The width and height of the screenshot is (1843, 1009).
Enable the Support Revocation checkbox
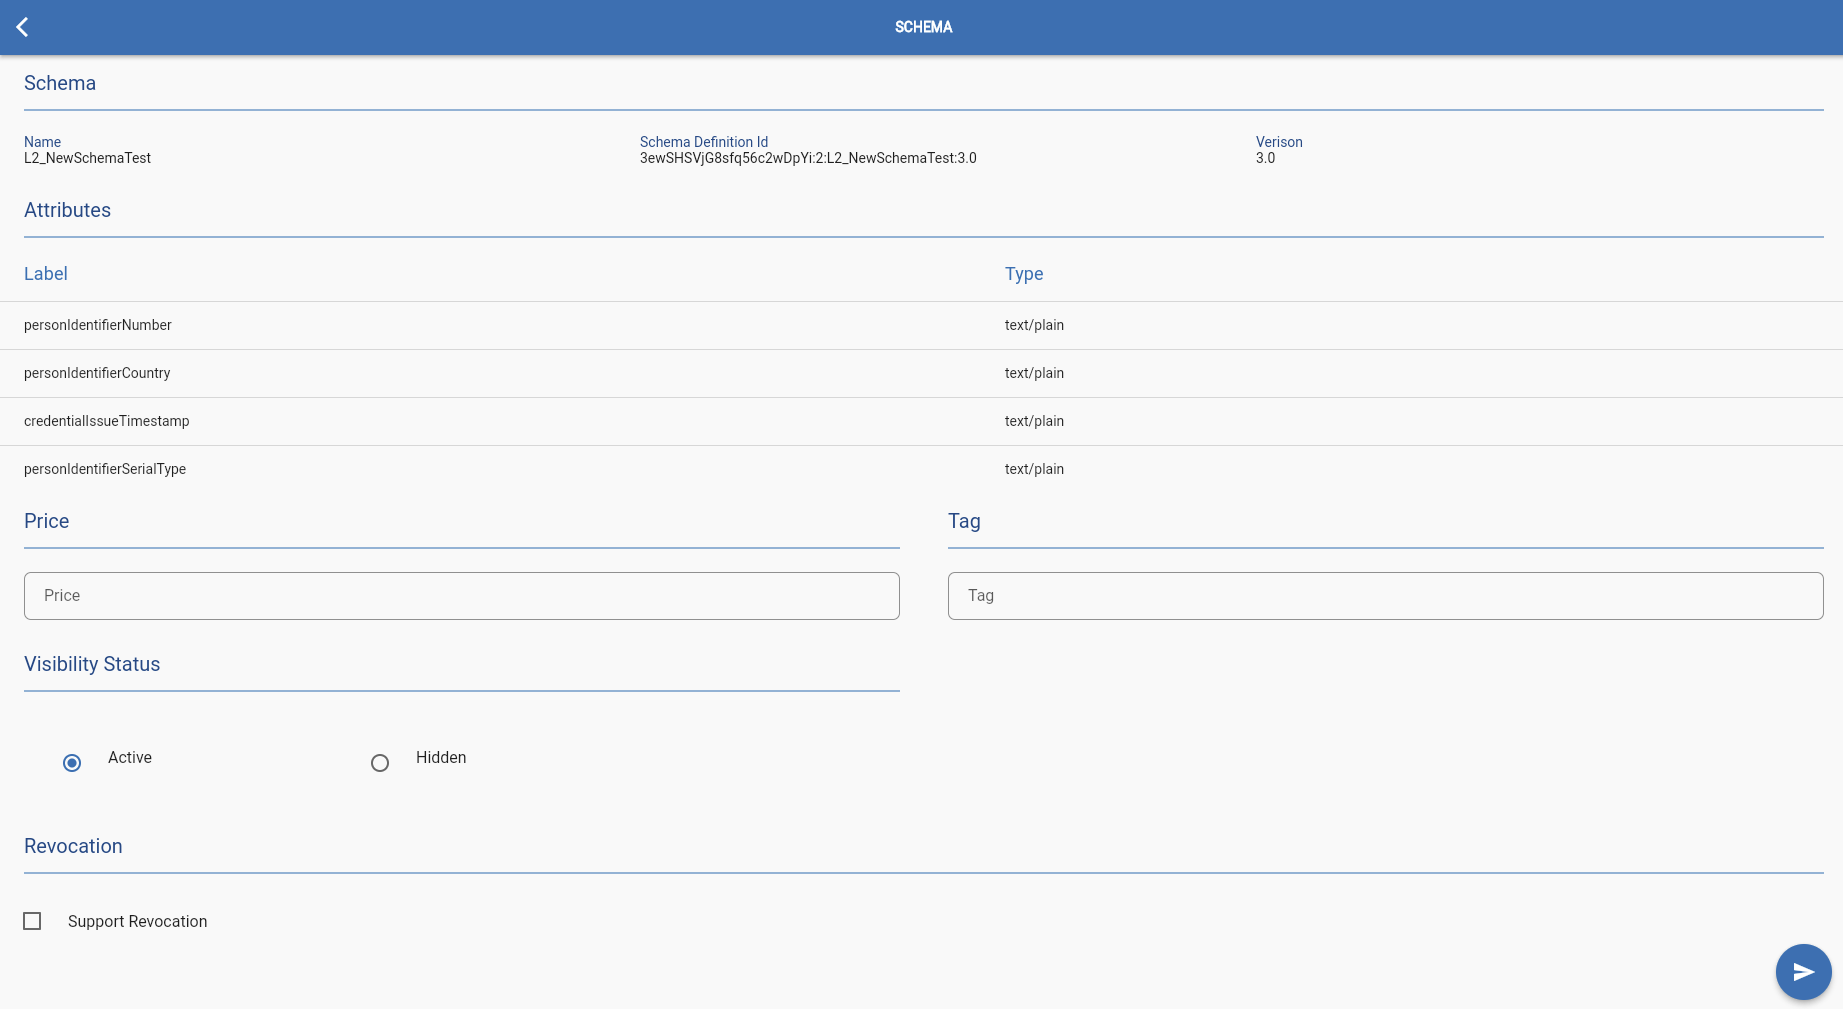[x=32, y=921]
